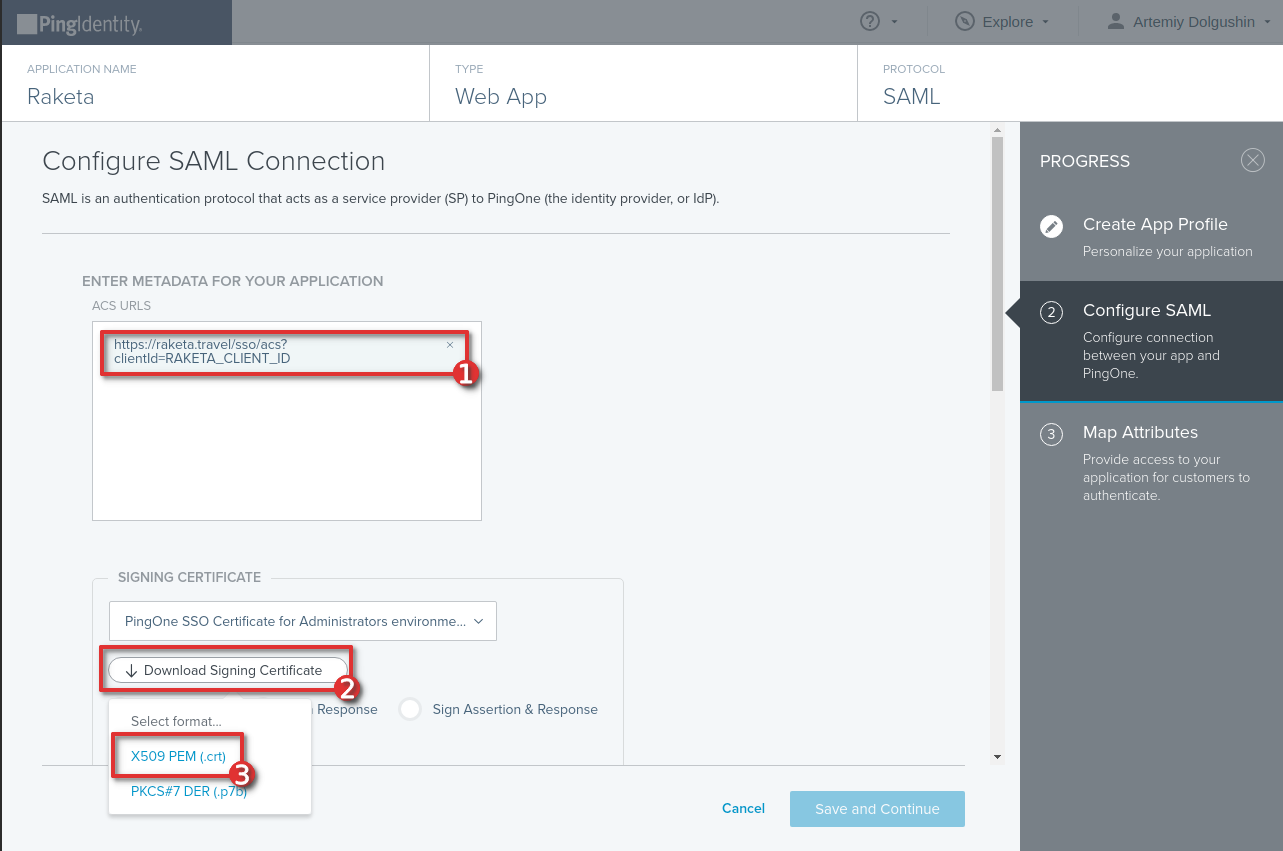Click the scrollbar up arrow

click(997, 130)
